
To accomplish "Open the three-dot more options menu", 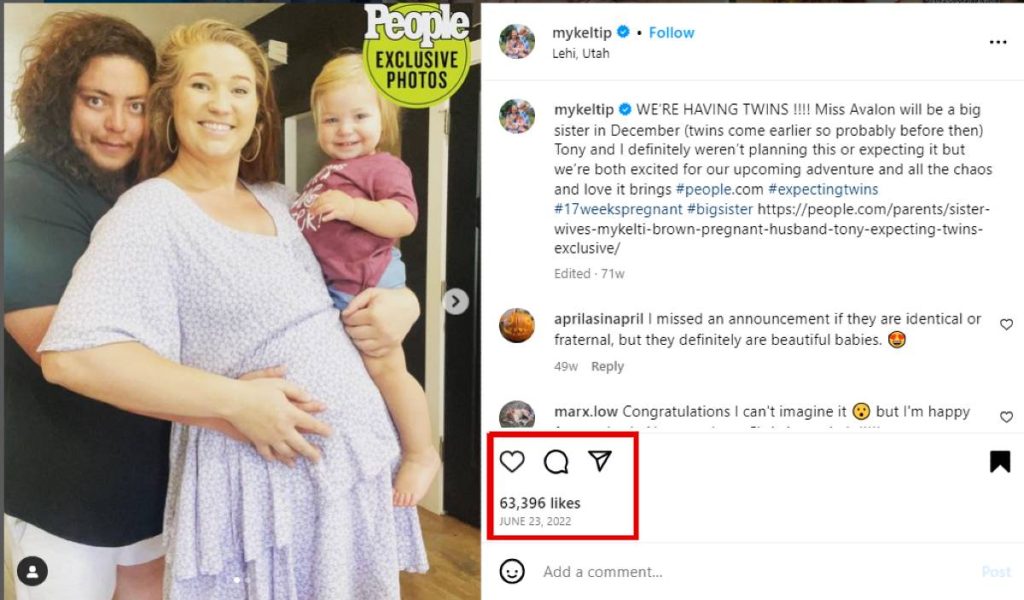I will coord(997,42).
